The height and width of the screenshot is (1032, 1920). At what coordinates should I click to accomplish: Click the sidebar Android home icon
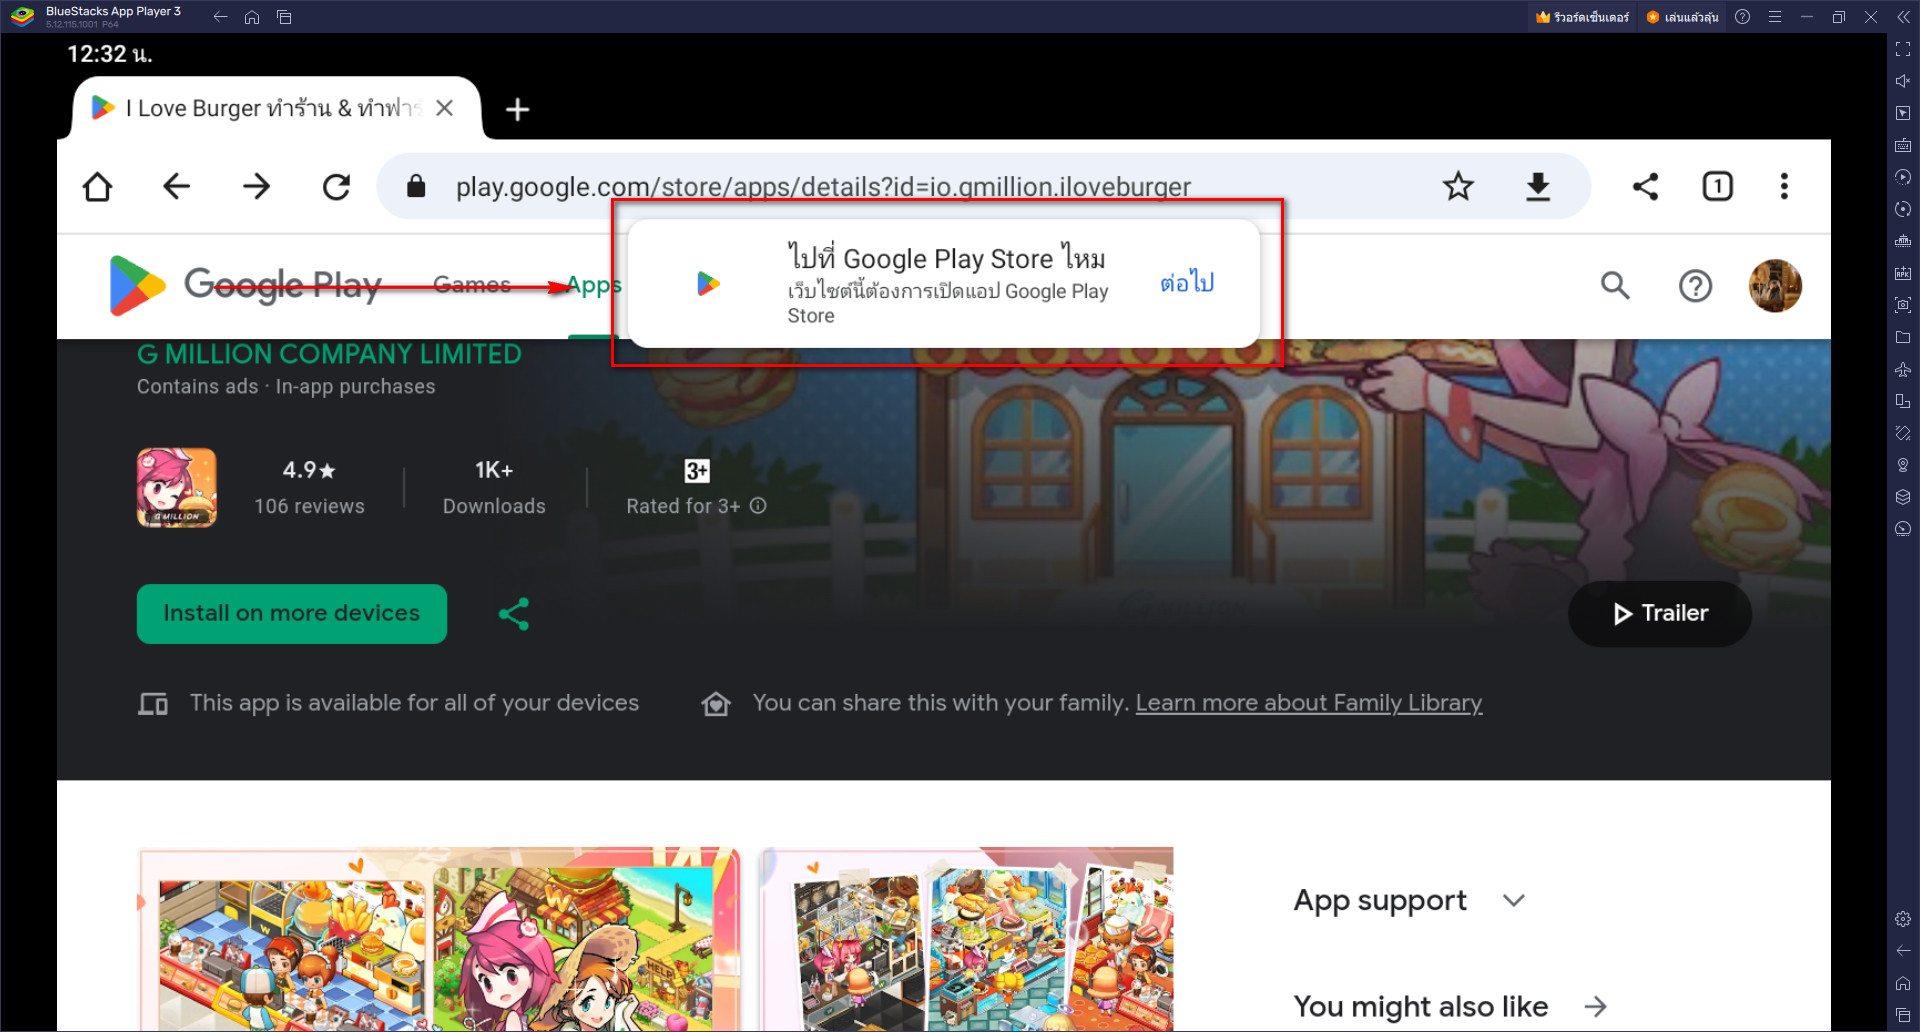(x=1903, y=983)
